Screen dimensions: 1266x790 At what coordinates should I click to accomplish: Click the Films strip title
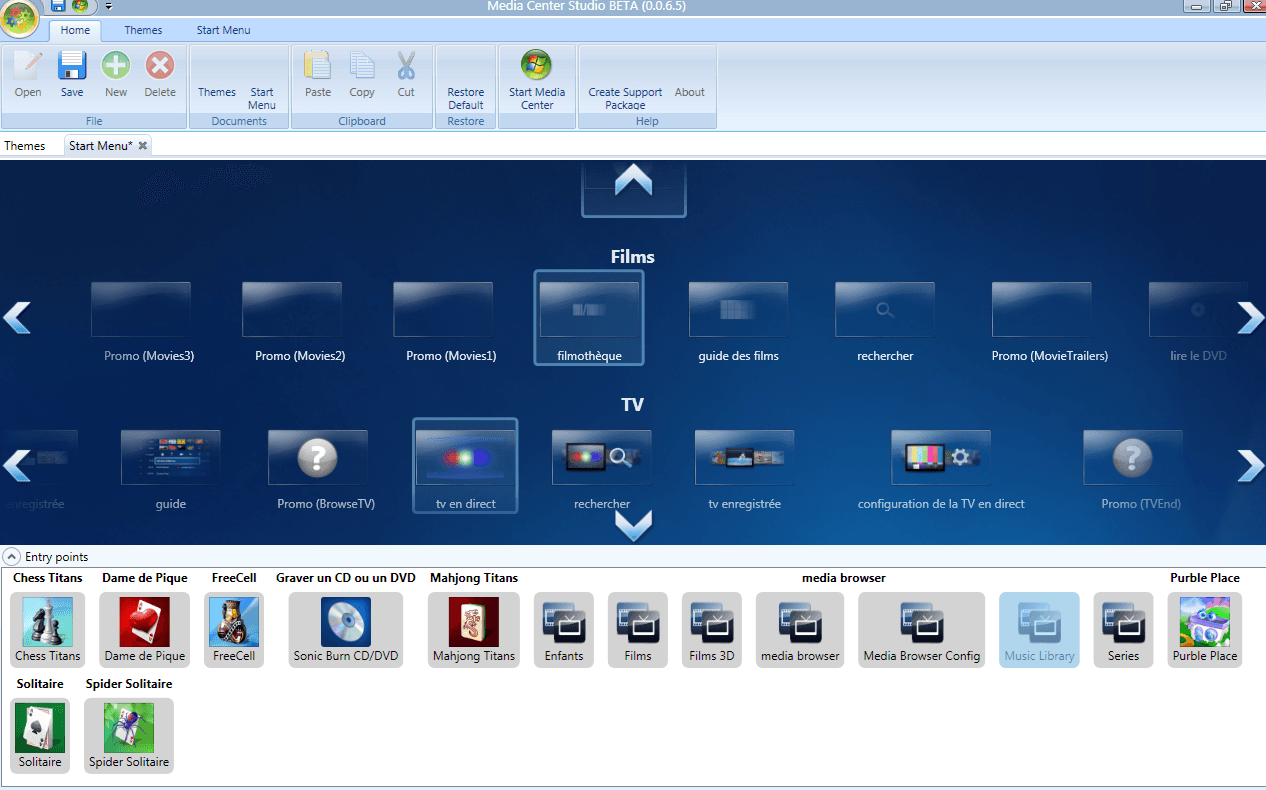633,257
